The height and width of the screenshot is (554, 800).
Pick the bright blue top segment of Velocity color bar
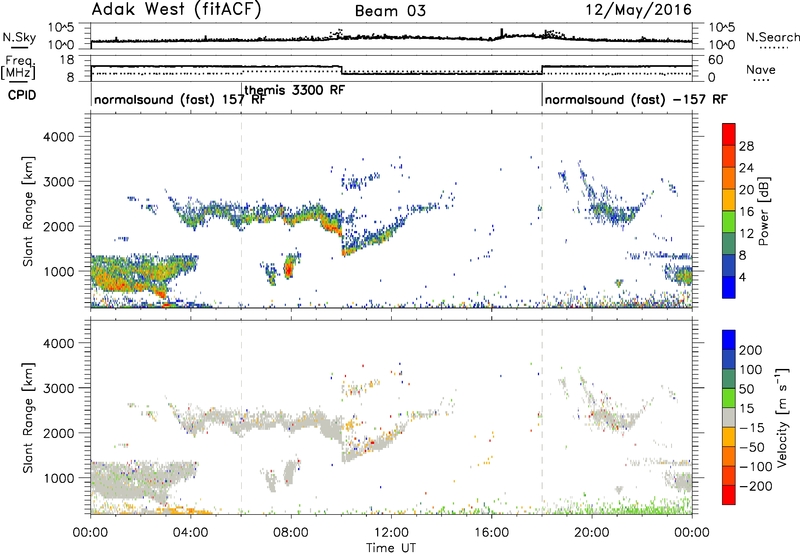click(x=729, y=340)
